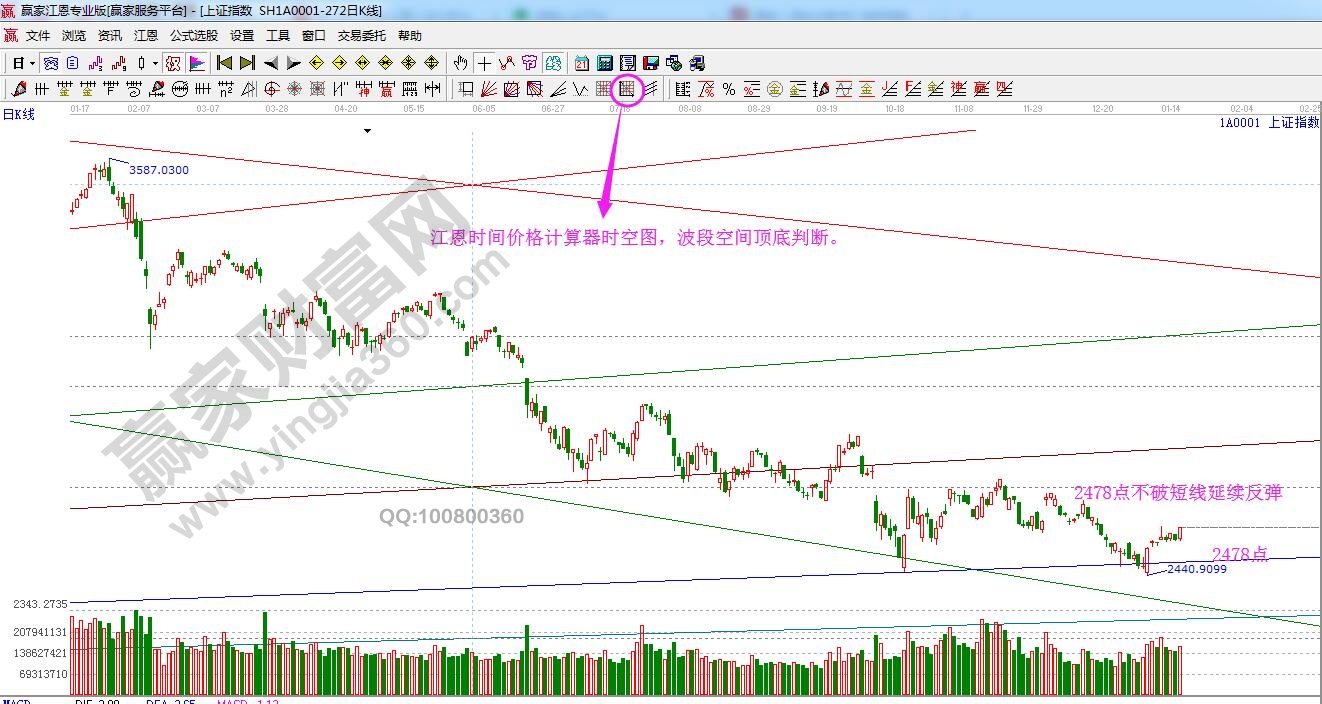Select the red pencil drawing tool
The height and width of the screenshot is (704, 1322).
(19, 89)
